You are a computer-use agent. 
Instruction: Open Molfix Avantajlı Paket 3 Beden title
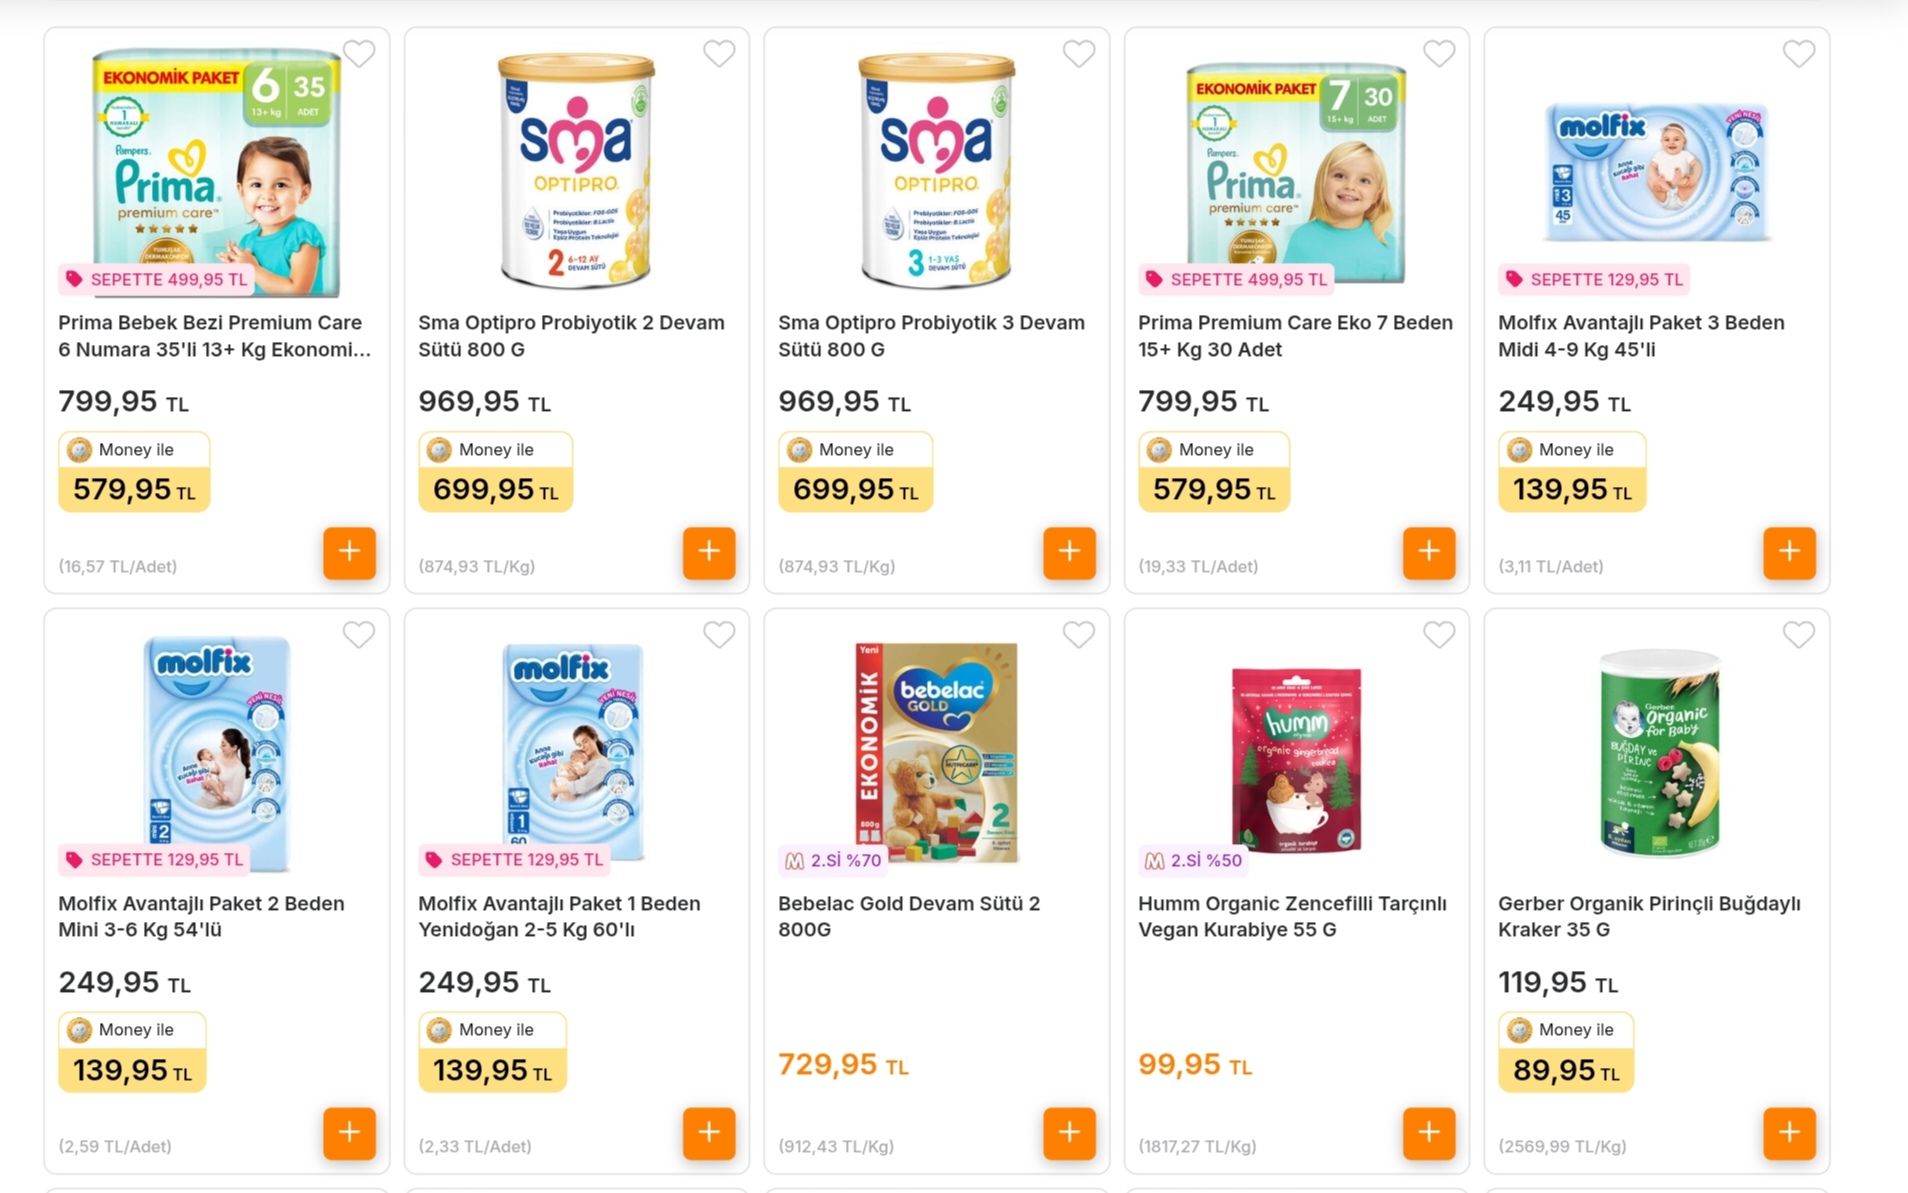1640,336
